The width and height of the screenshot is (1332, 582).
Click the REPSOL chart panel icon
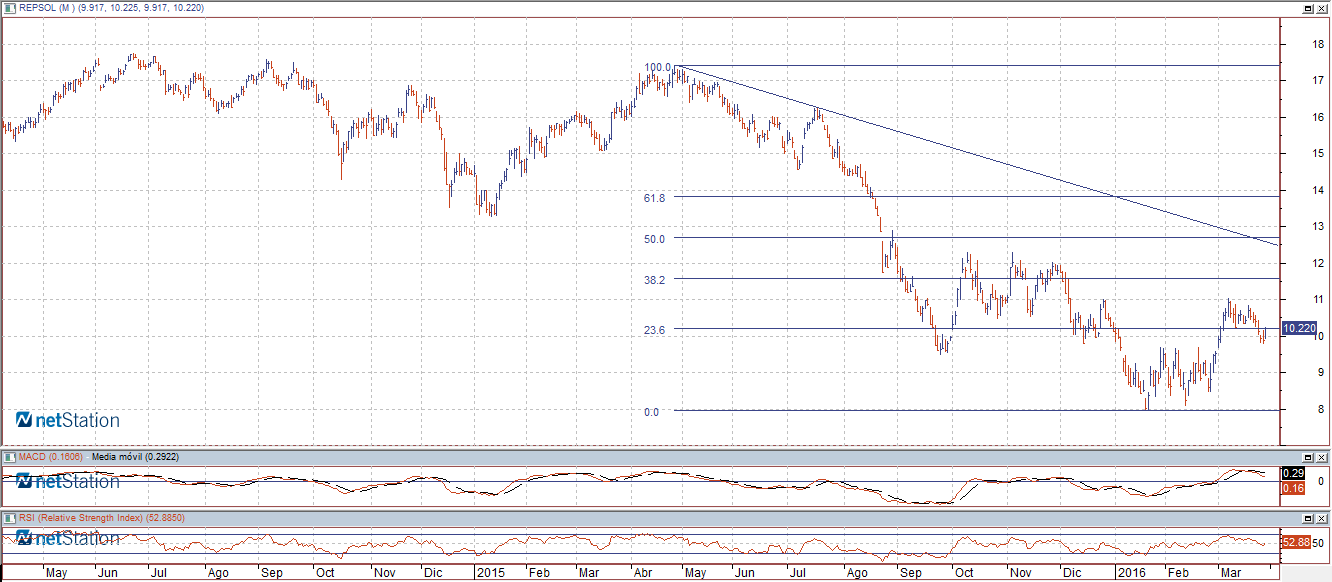(9, 7)
